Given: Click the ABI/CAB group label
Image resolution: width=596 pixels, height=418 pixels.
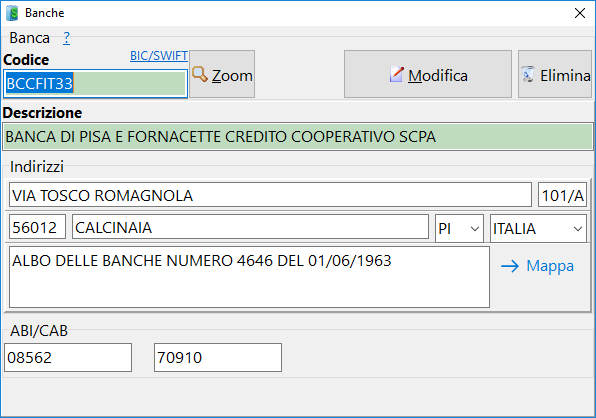Looking at the screenshot, I should pyautogui.click(x=39, y=331).
